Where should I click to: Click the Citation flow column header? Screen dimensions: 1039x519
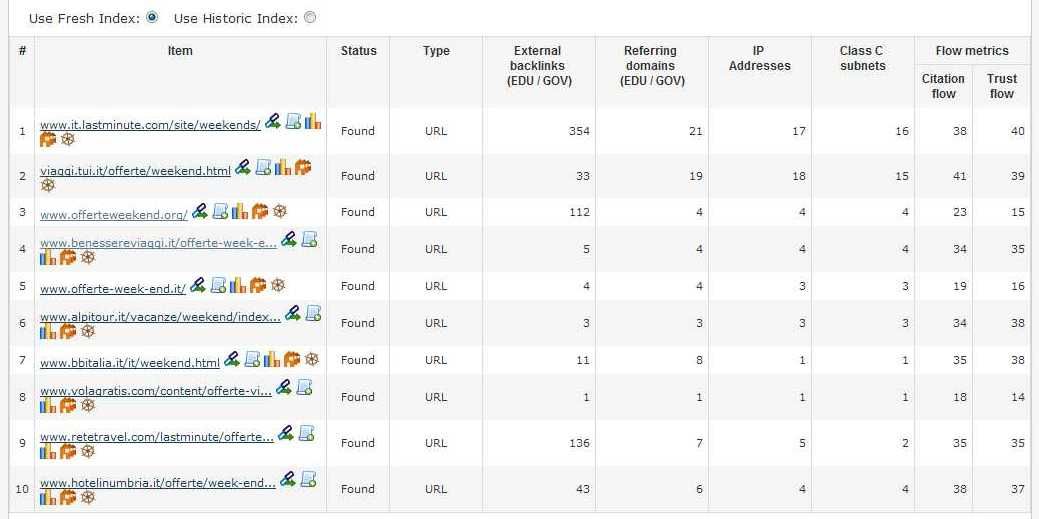[943, 86]
